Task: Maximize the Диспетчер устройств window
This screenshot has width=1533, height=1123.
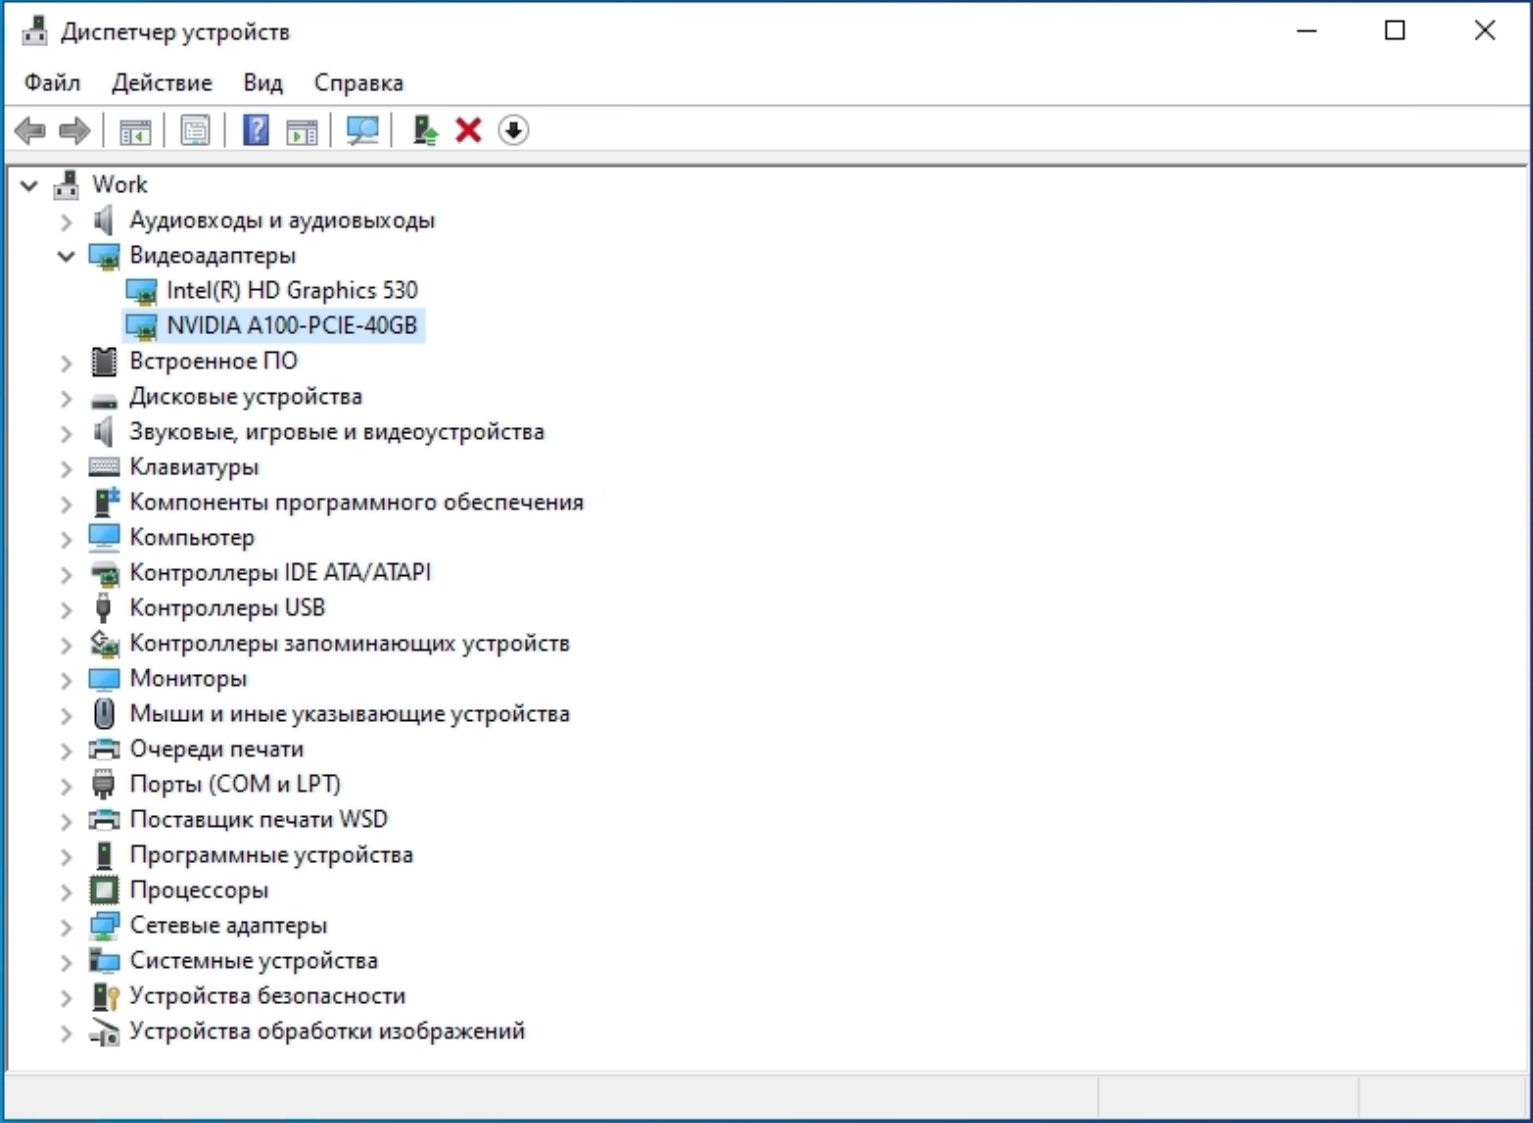Action: (1395, 31)
